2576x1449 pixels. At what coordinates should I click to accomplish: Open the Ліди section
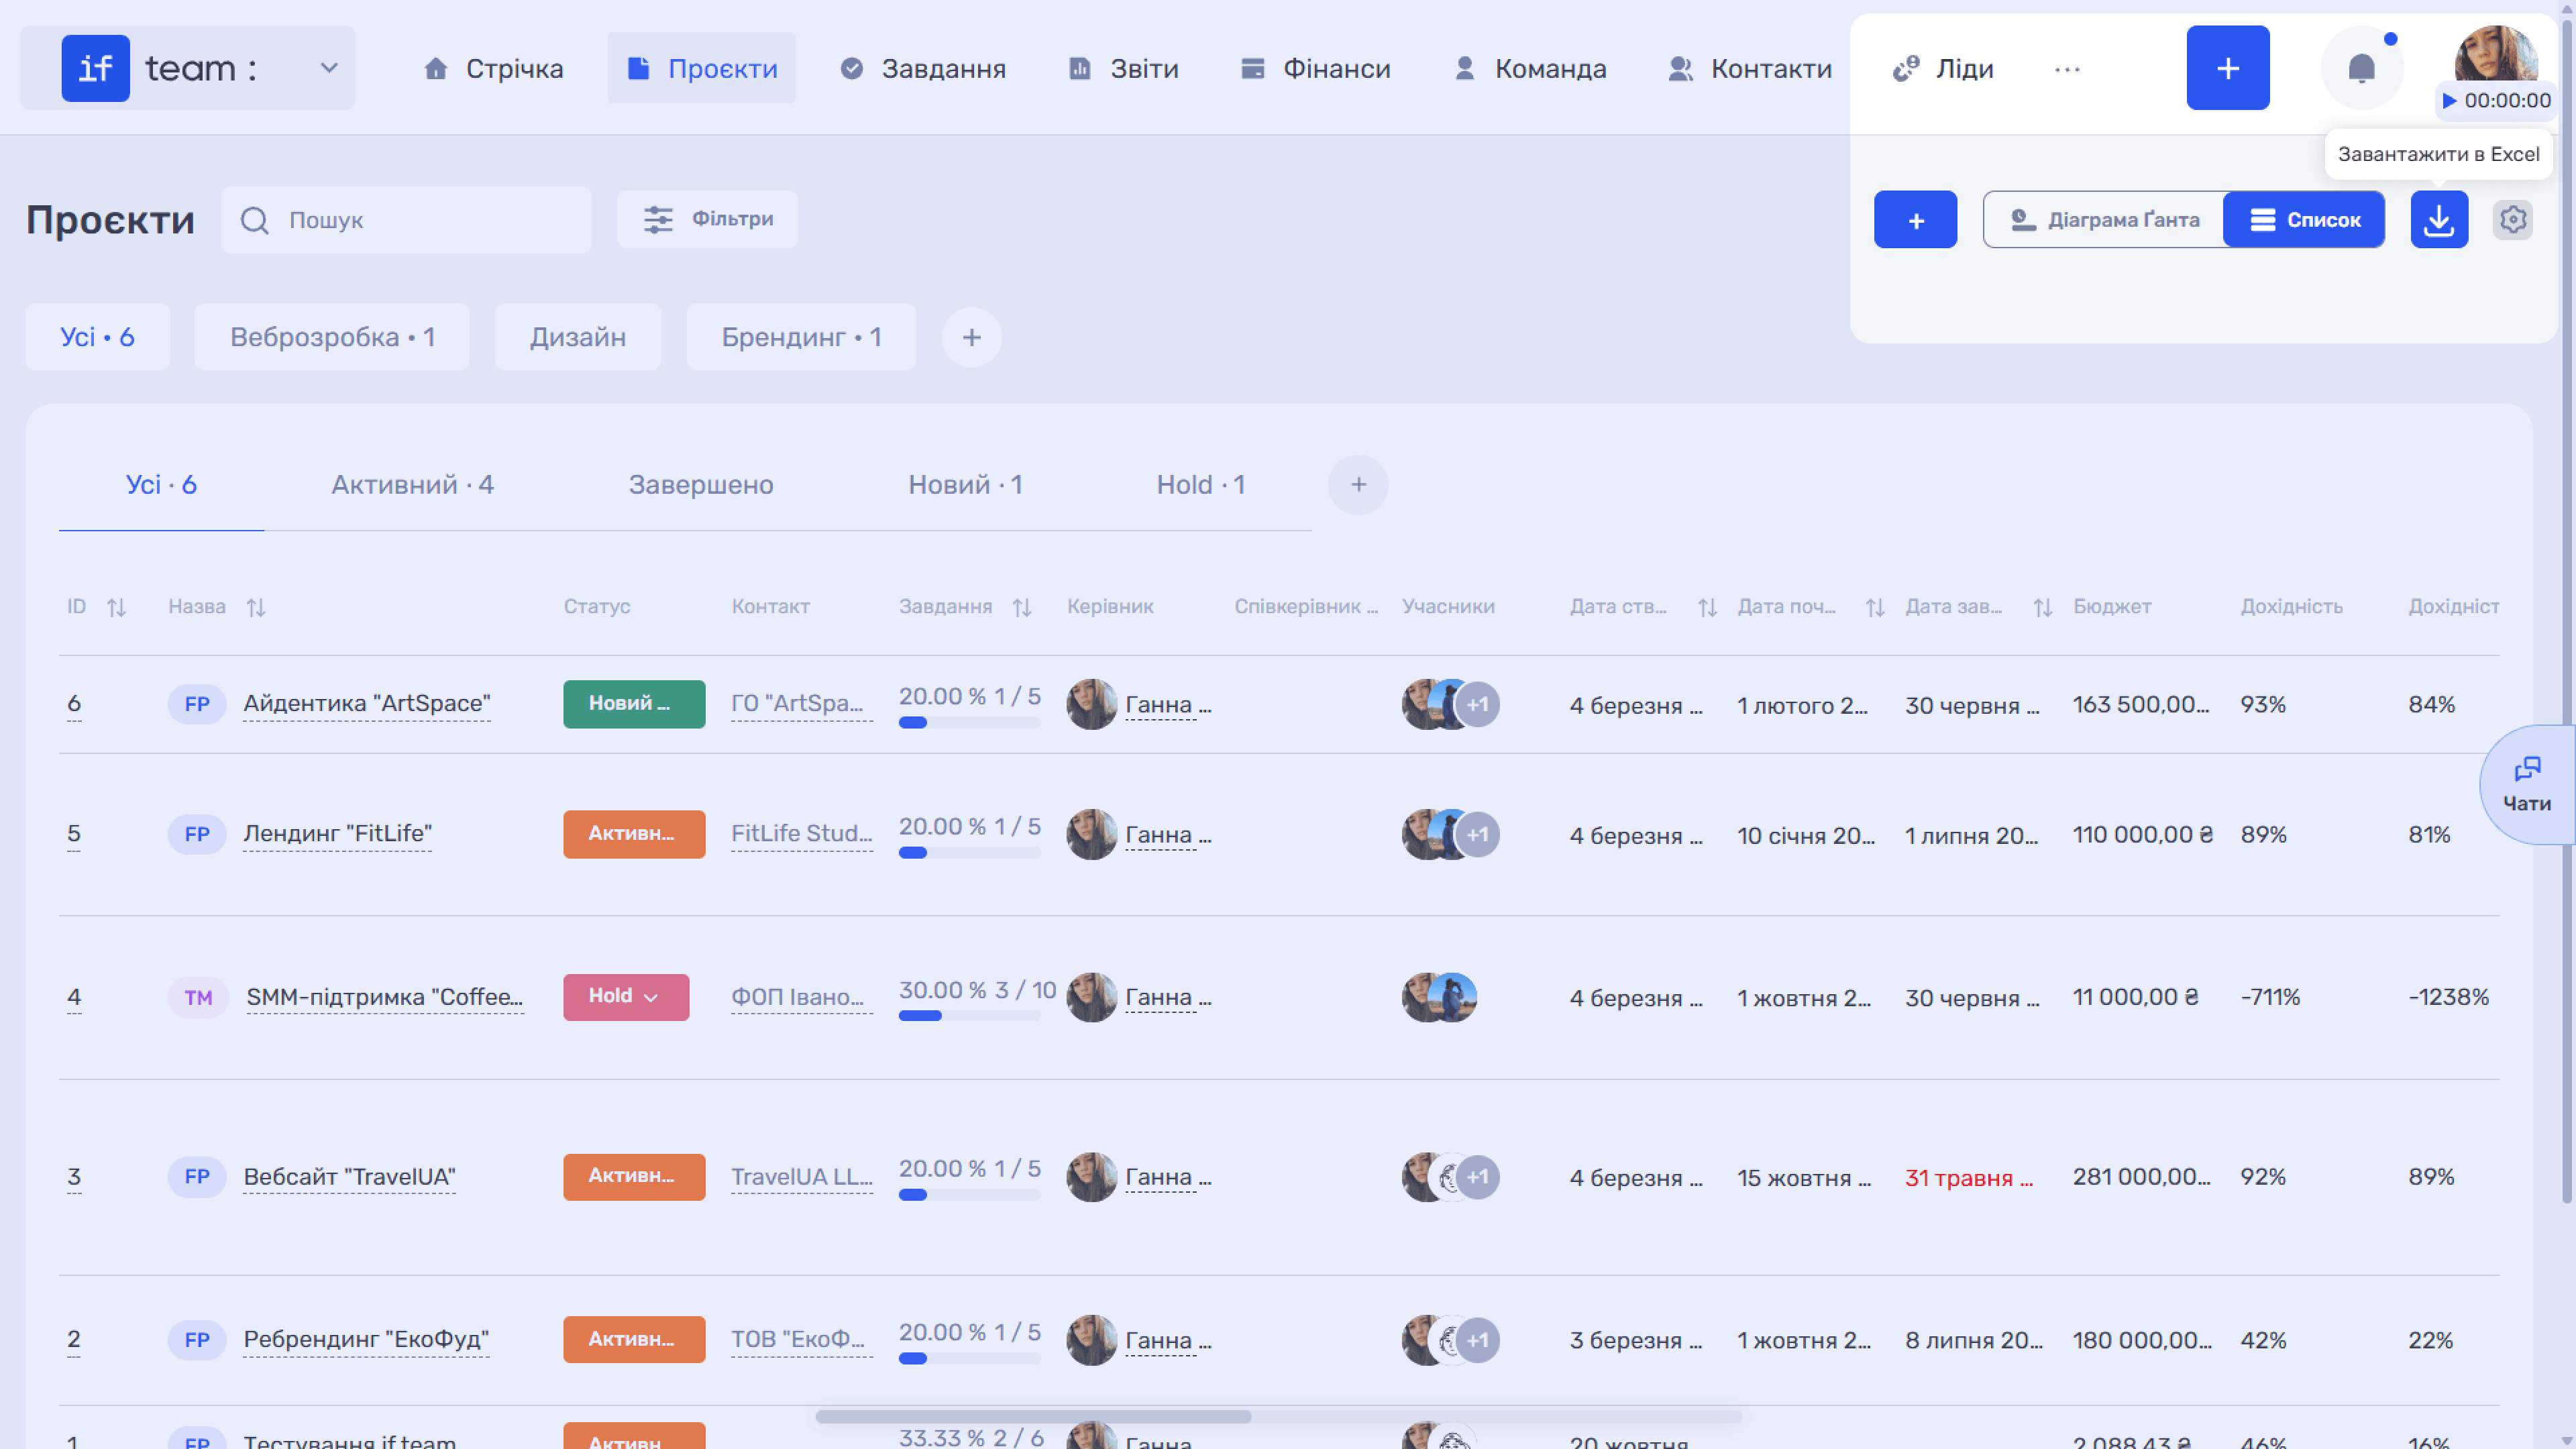[x=1943, y=68]
